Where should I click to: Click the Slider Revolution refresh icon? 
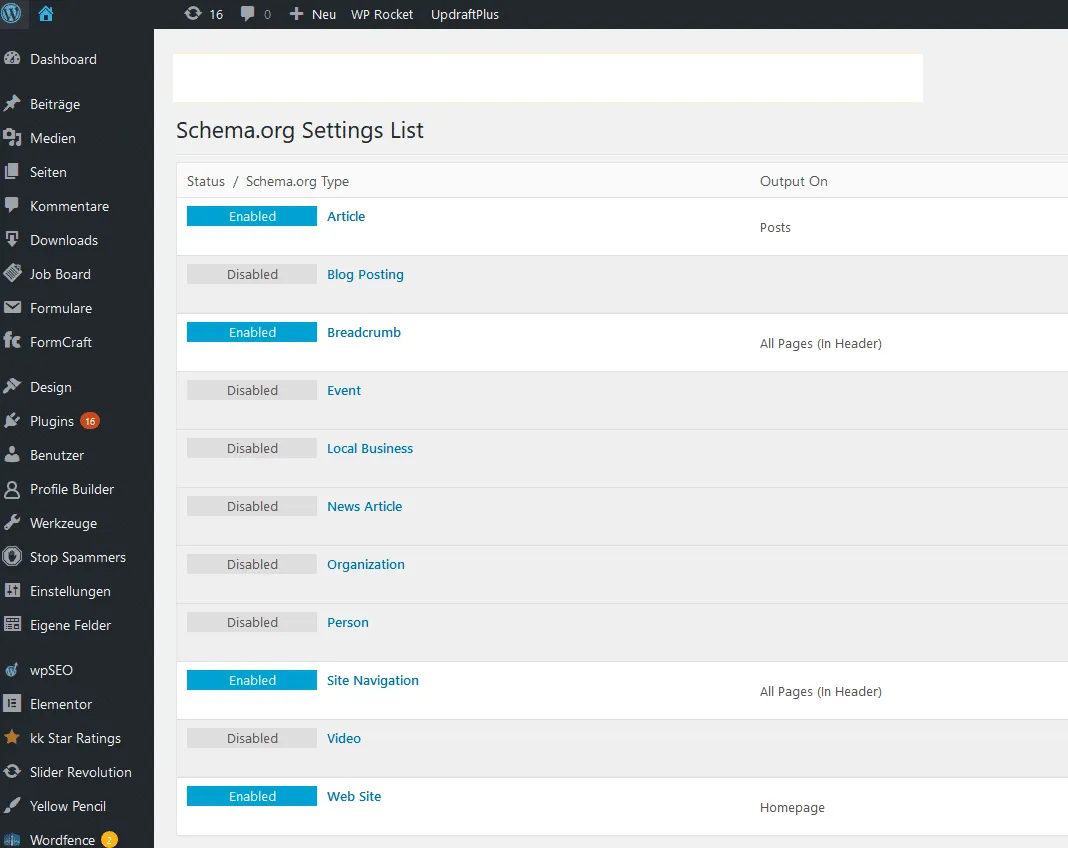click(12, 771)
